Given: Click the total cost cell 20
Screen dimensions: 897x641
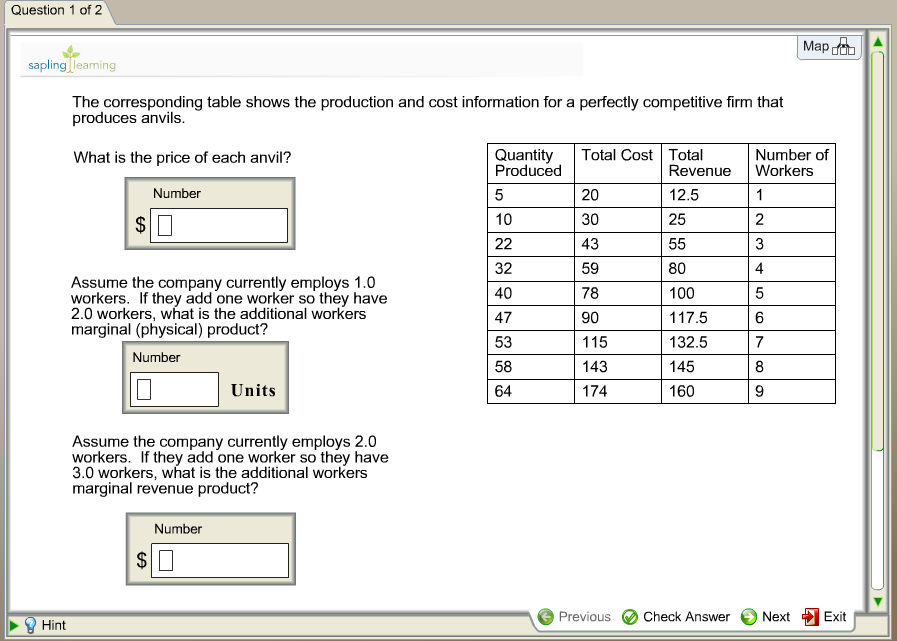Looking at the screenshot, I should [x=618, y=195].
